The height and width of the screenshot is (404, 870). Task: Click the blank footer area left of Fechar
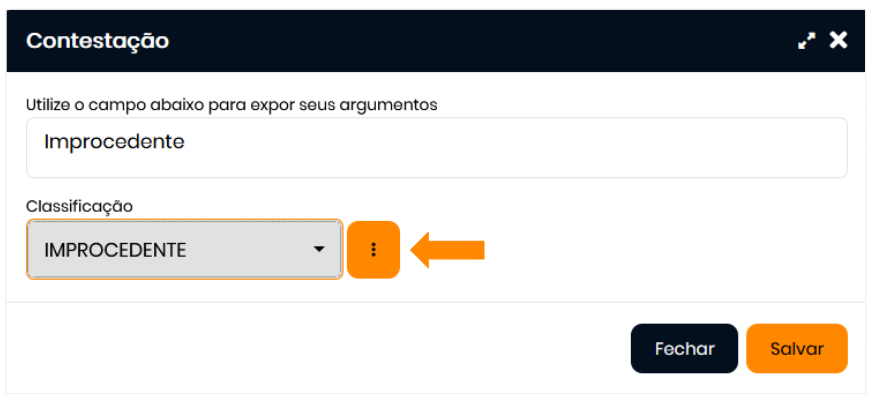[x=300, y=349]
